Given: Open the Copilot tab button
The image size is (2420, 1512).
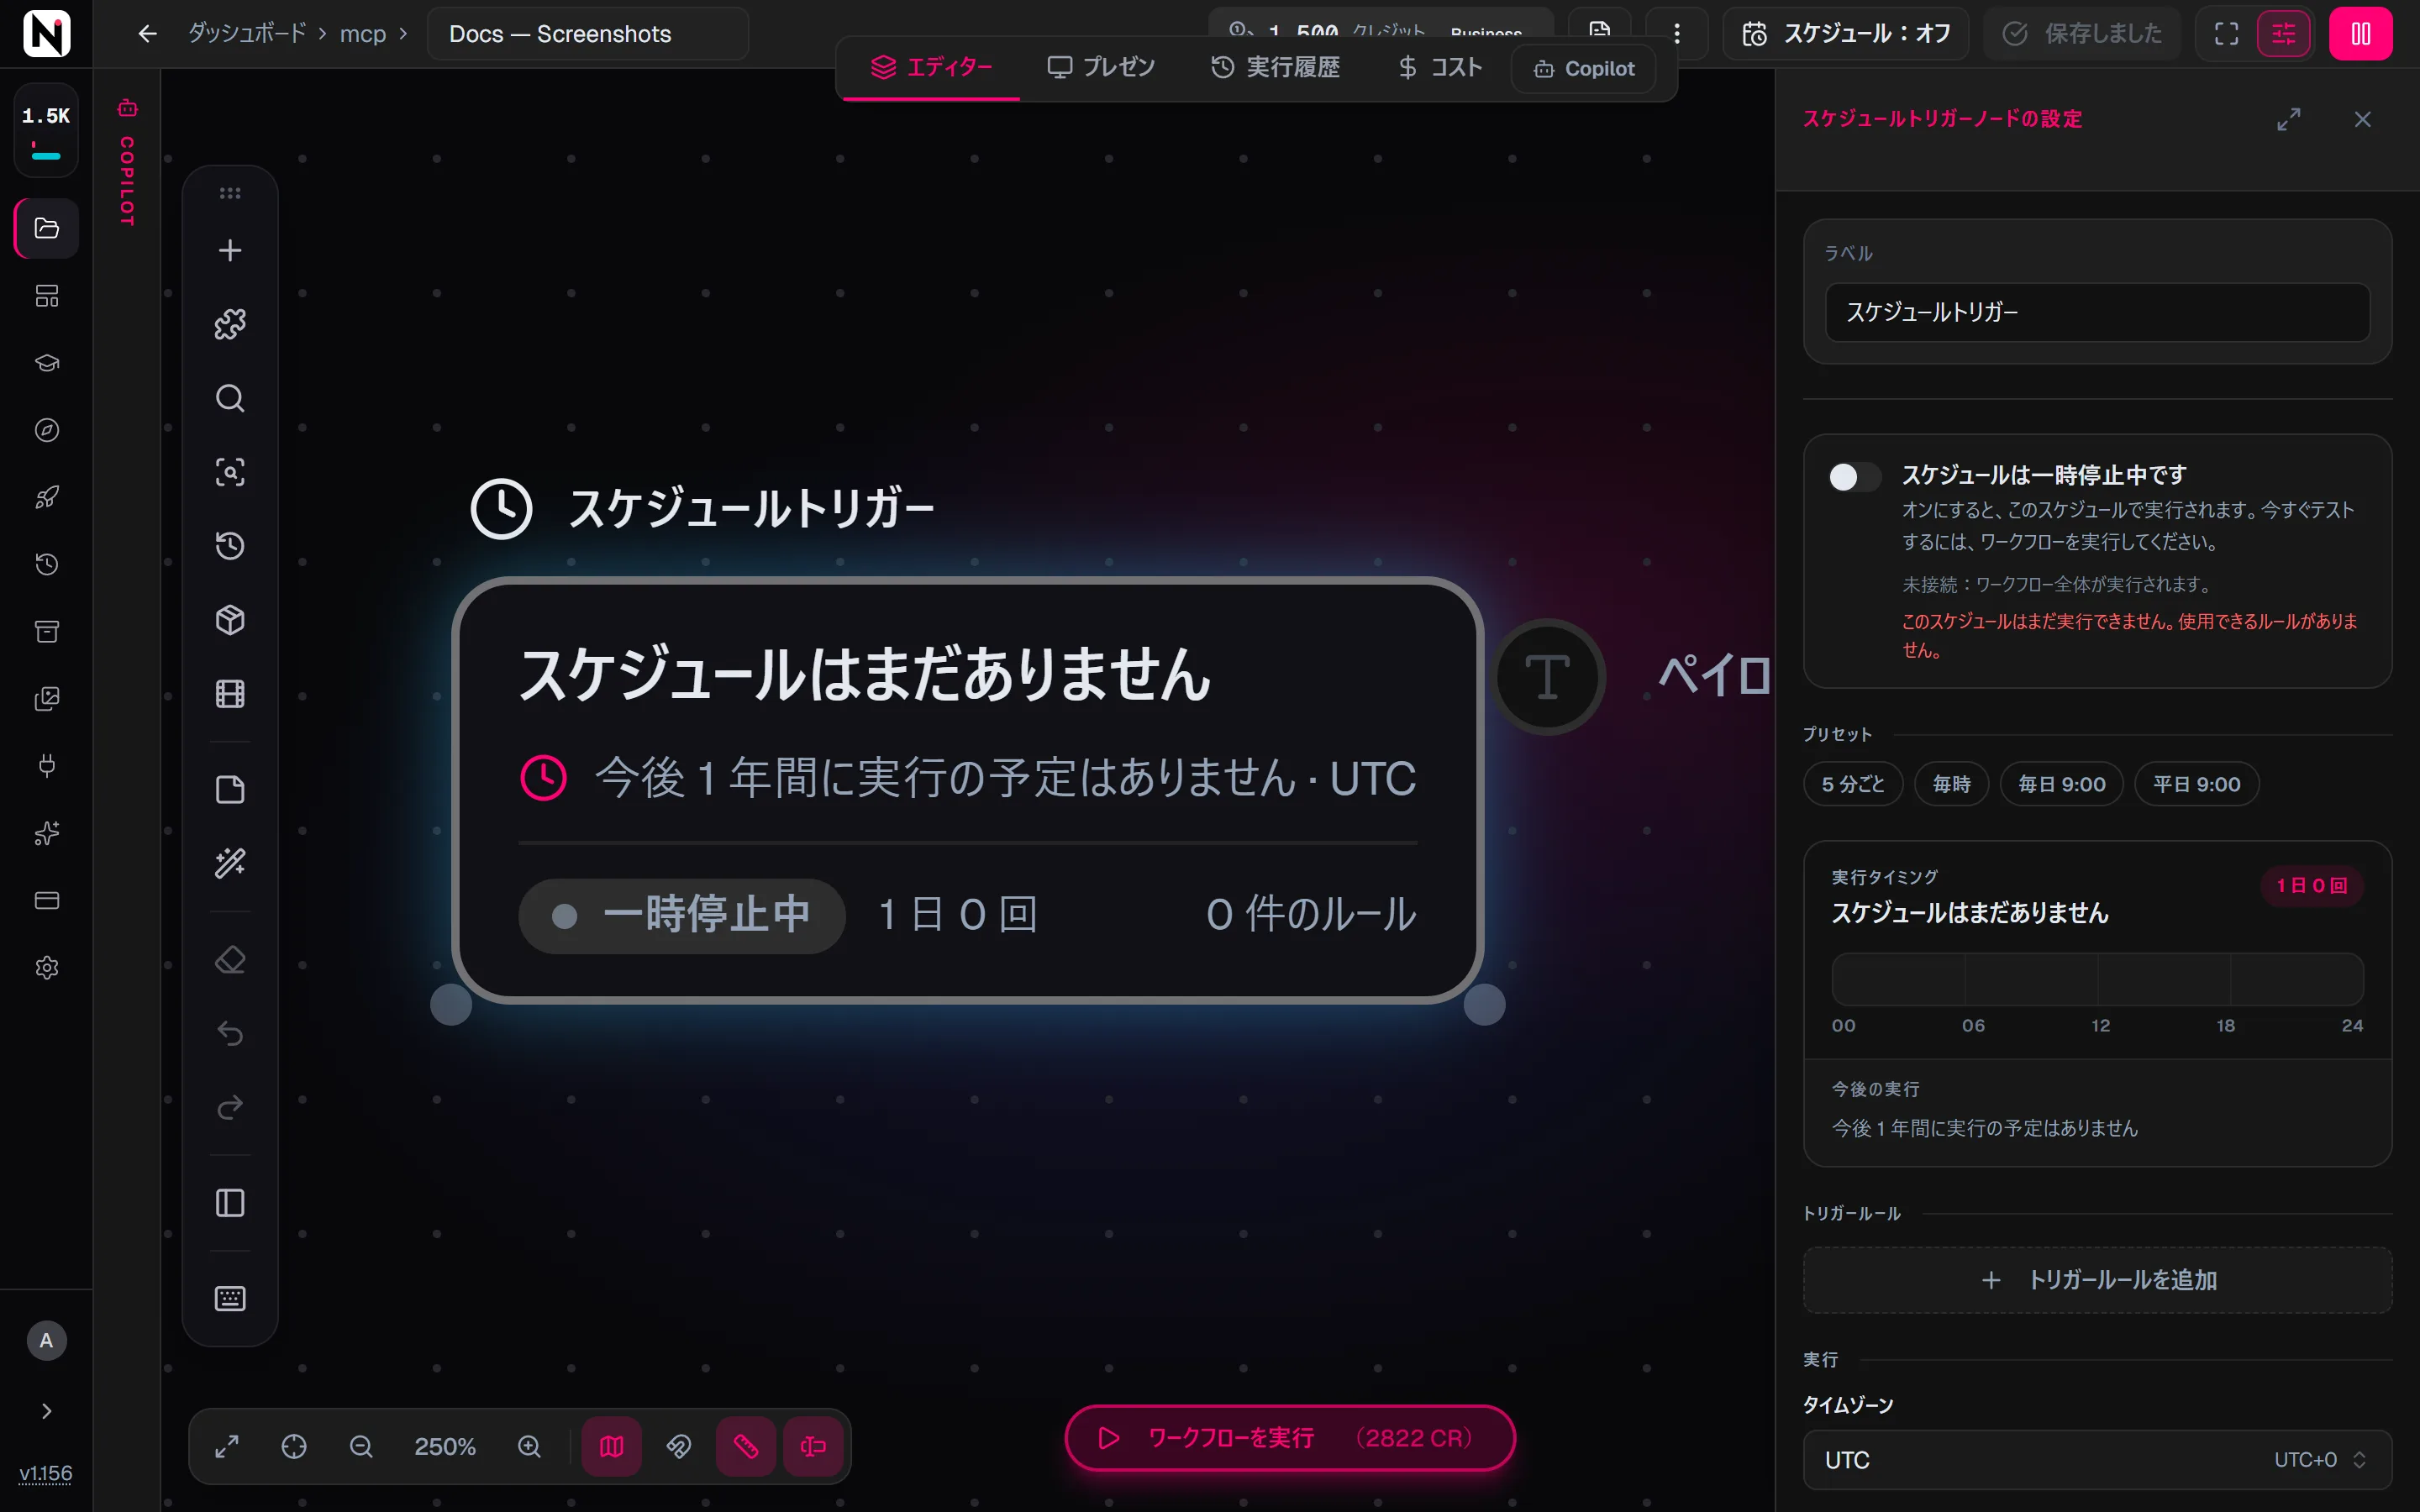Looking at the screenshot, I should click(x=1584, y=68).
